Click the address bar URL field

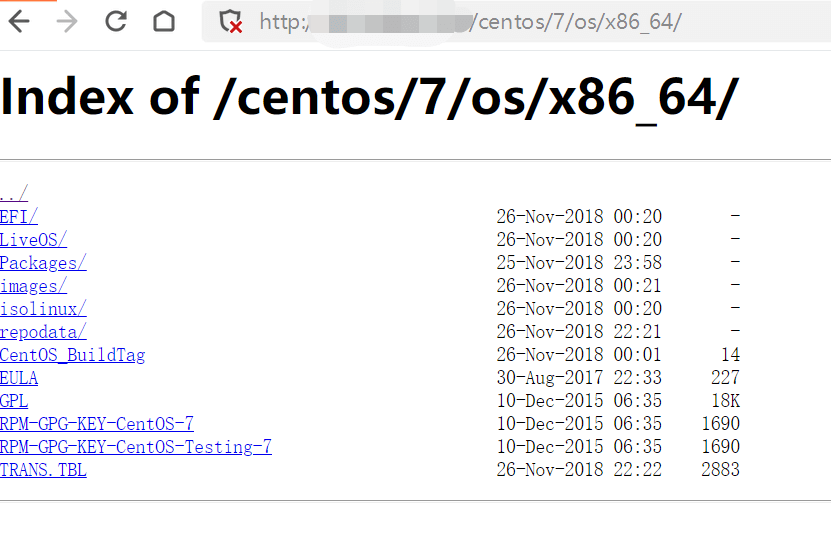click(x=520, y=21)
